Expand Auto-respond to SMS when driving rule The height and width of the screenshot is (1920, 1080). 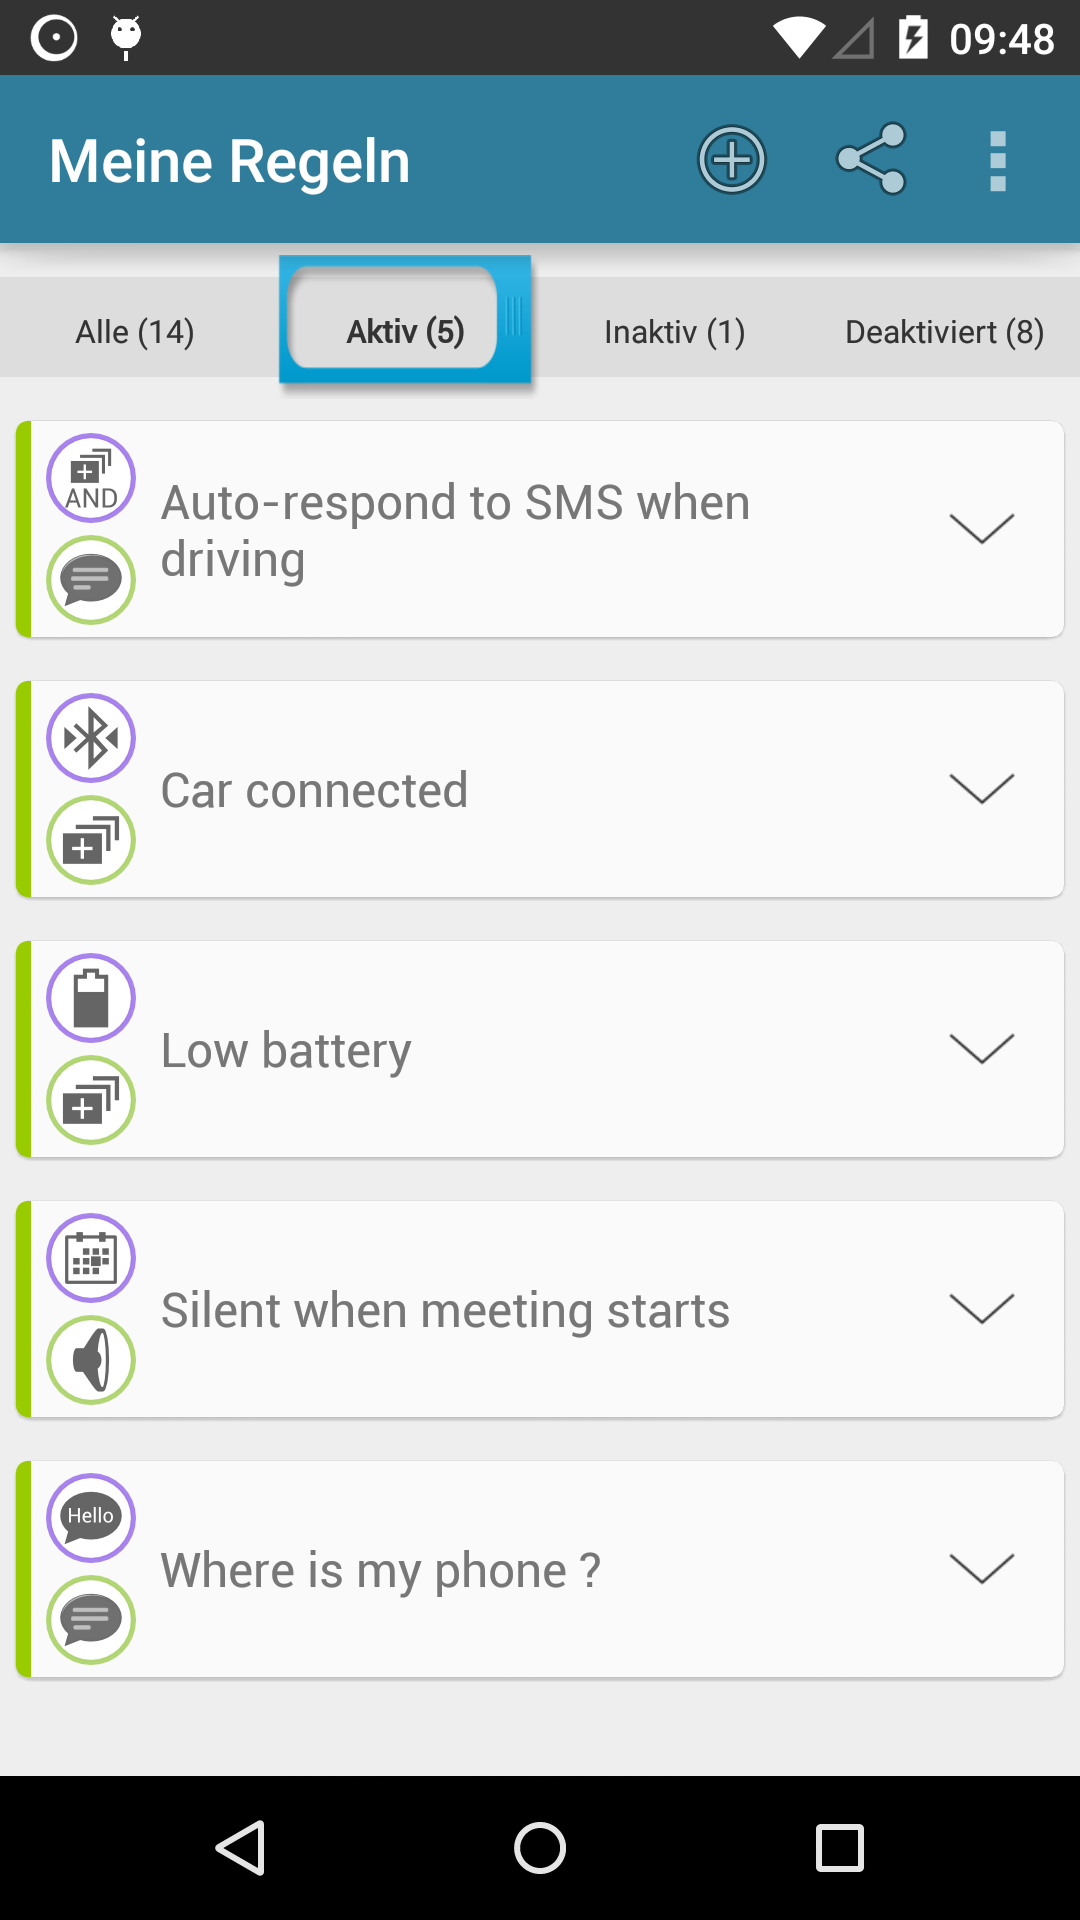982,529
